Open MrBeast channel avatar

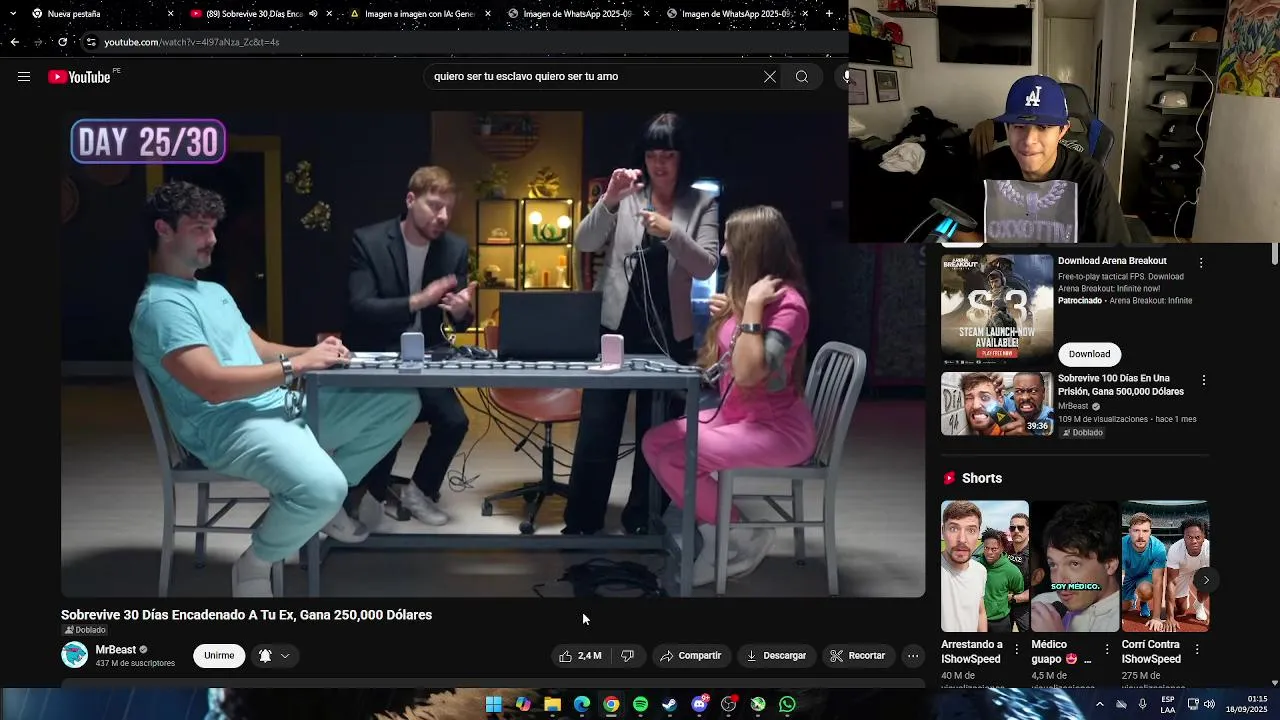point(75,656)
